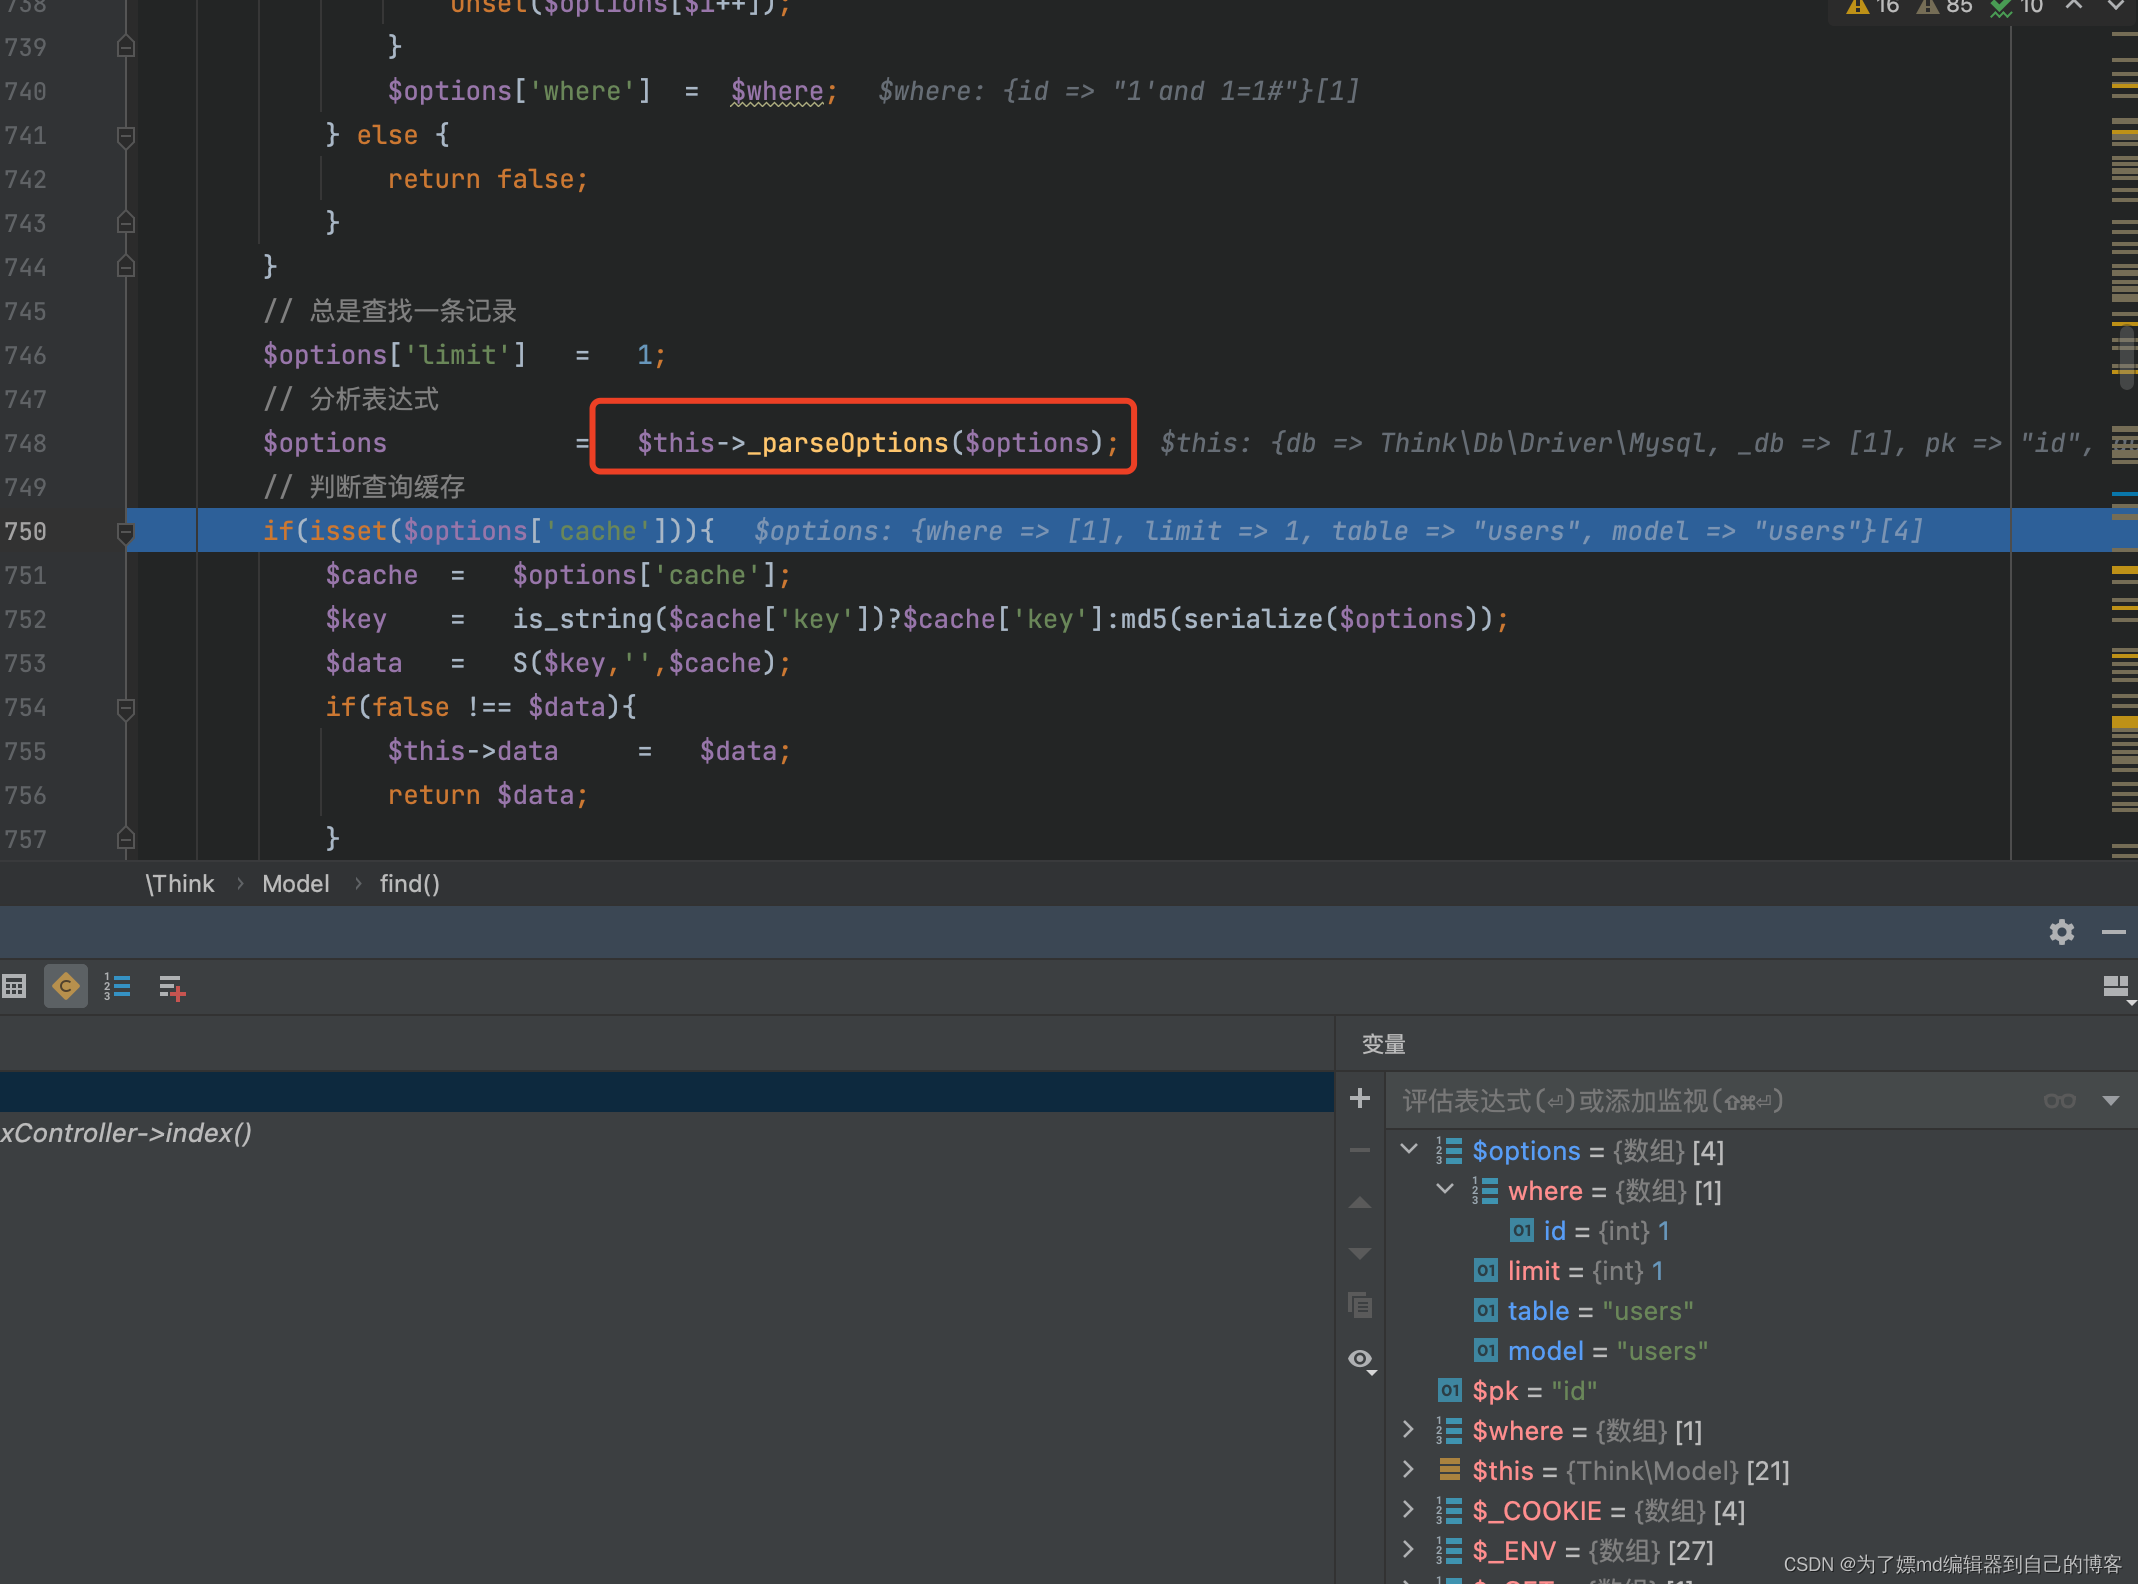The image size is (2138, 1584).
Task: Expand the $_COOKIE array node
Action: [x=1409, y=1509]
